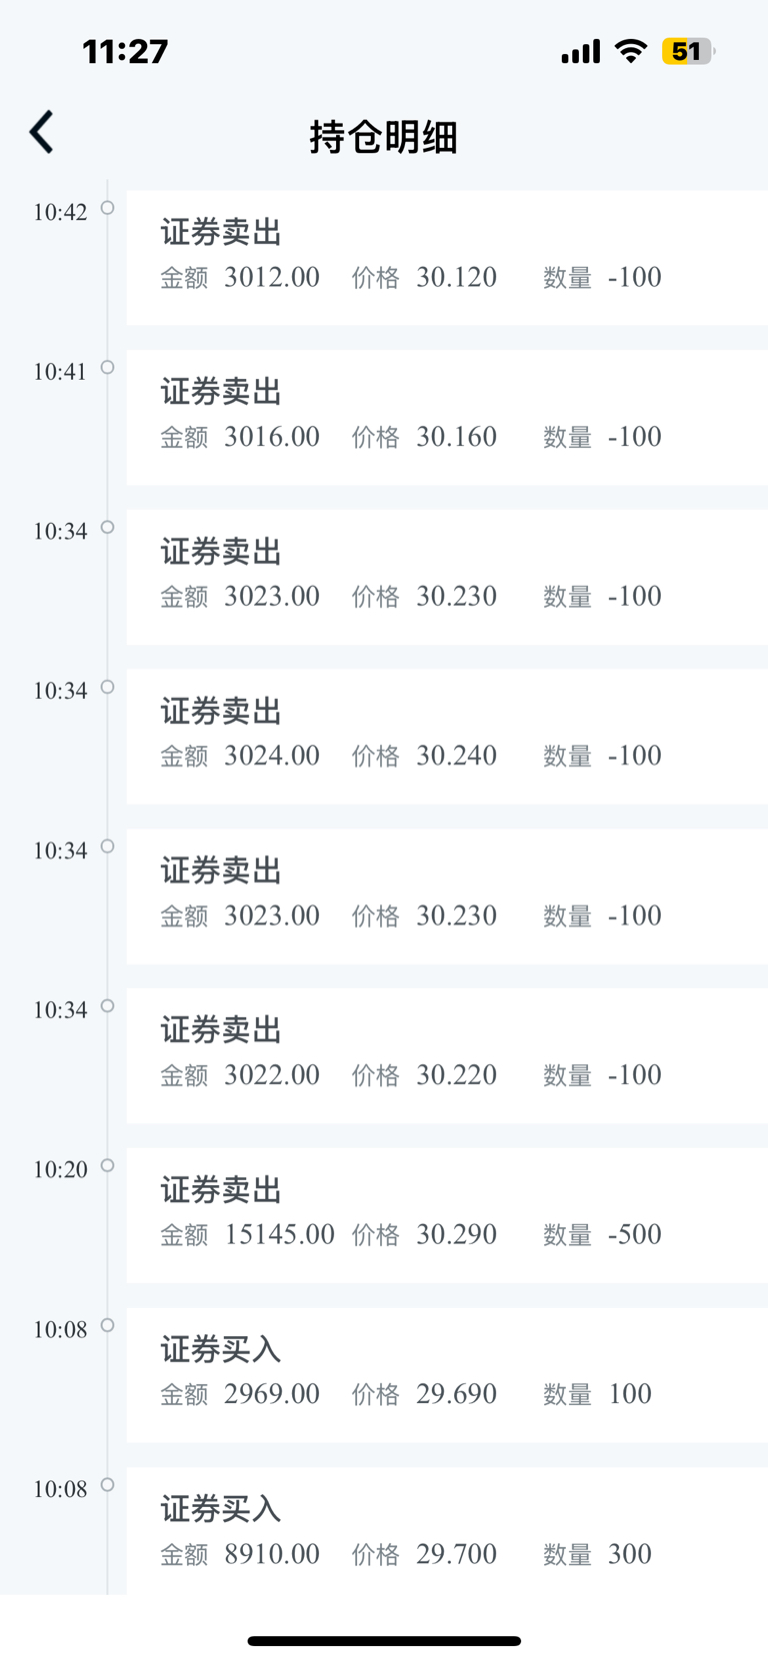Tap the battery indicator in status bar
The width and height of the screenshot is (768, 1663).
click(688, 51)
